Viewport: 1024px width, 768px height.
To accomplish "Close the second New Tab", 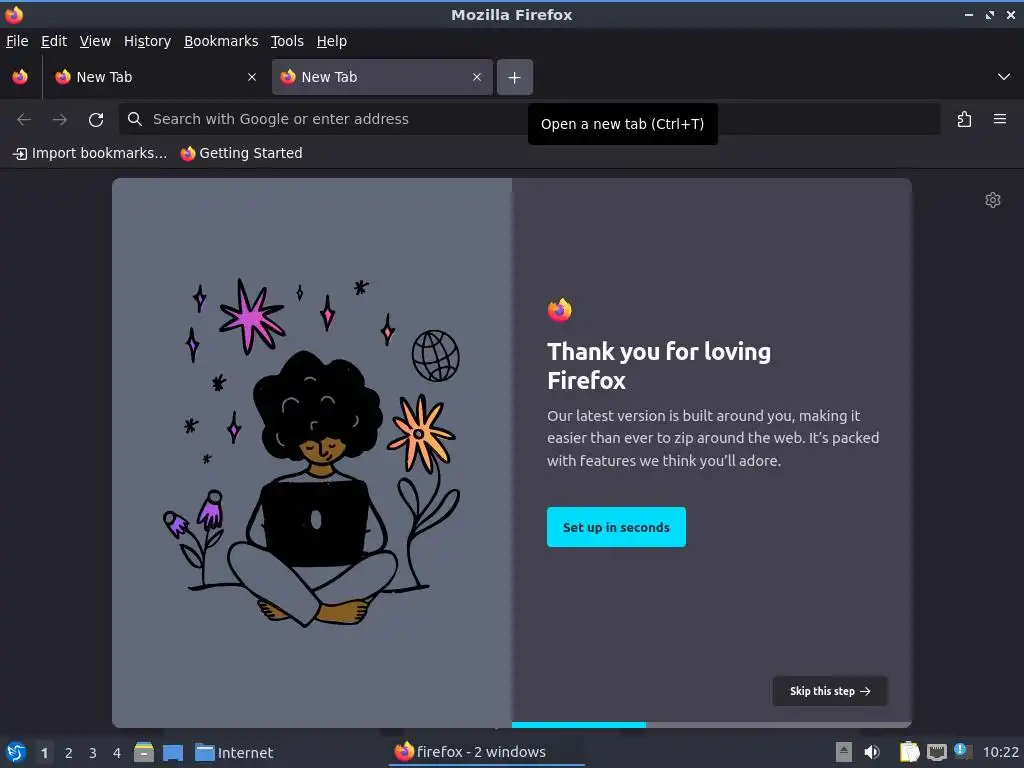I will tap(477, 77).
